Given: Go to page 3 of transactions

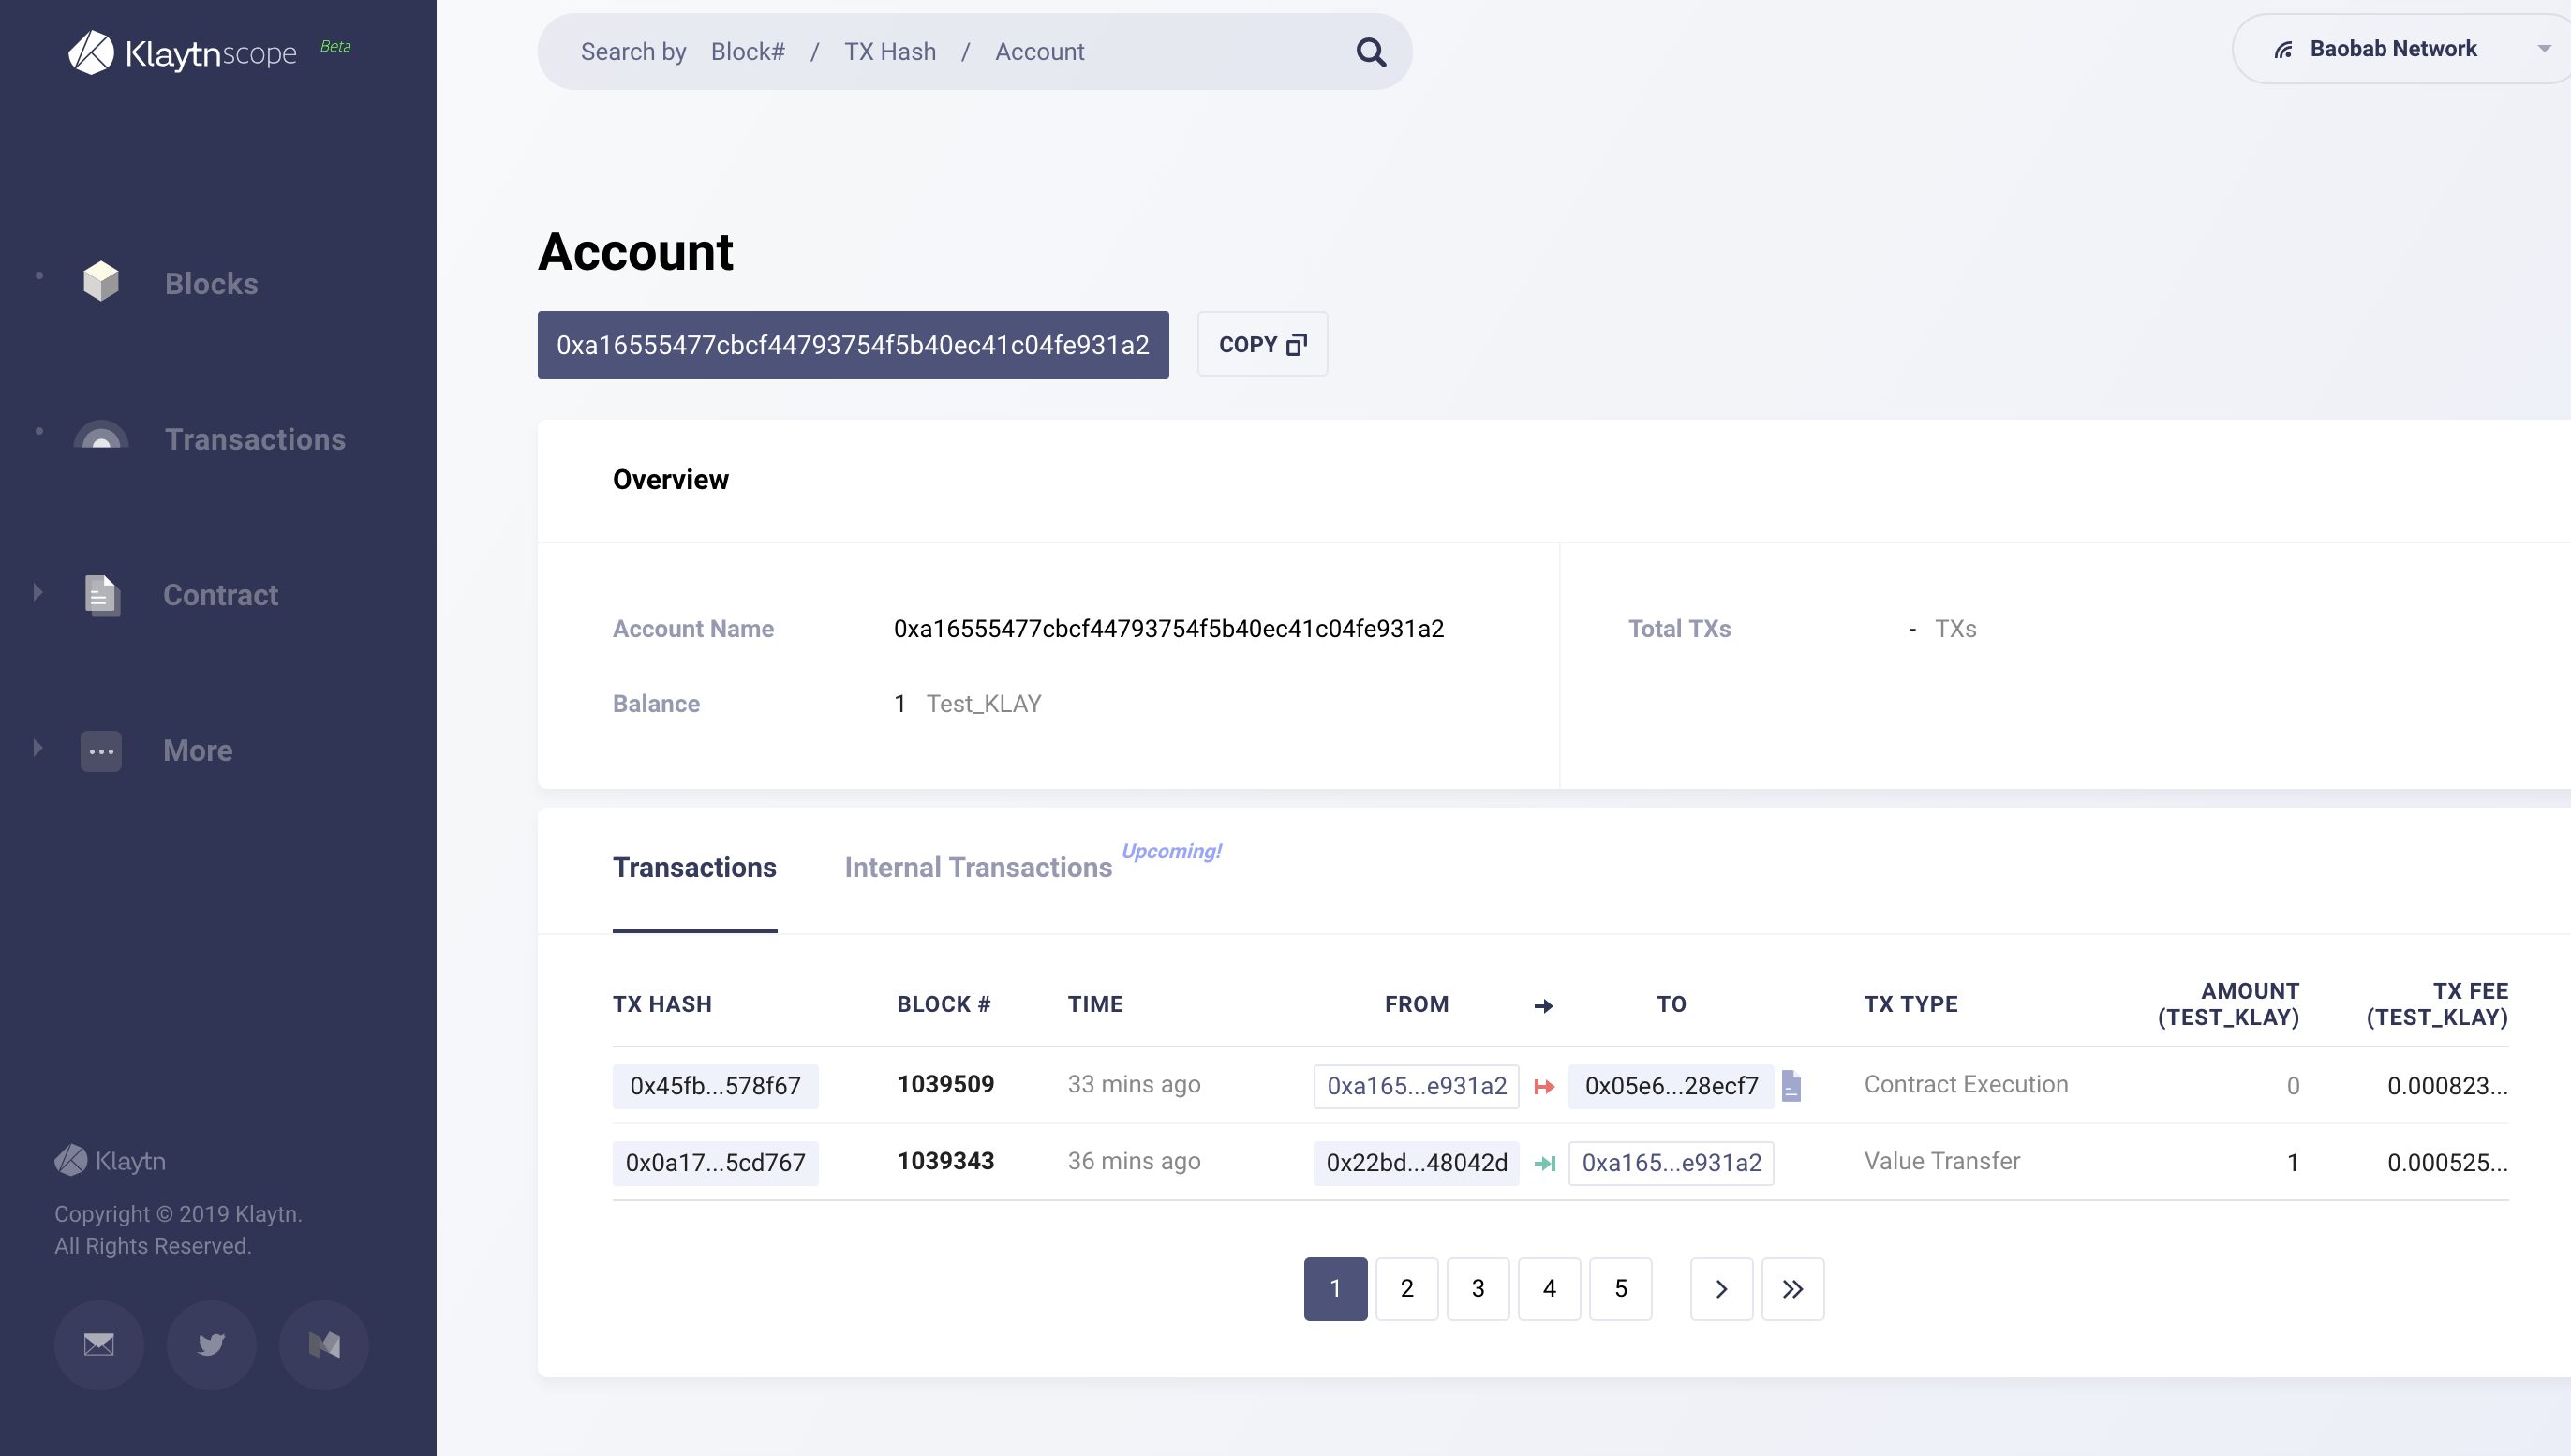Looking at the screenshot, I should pos(1477,1288).
